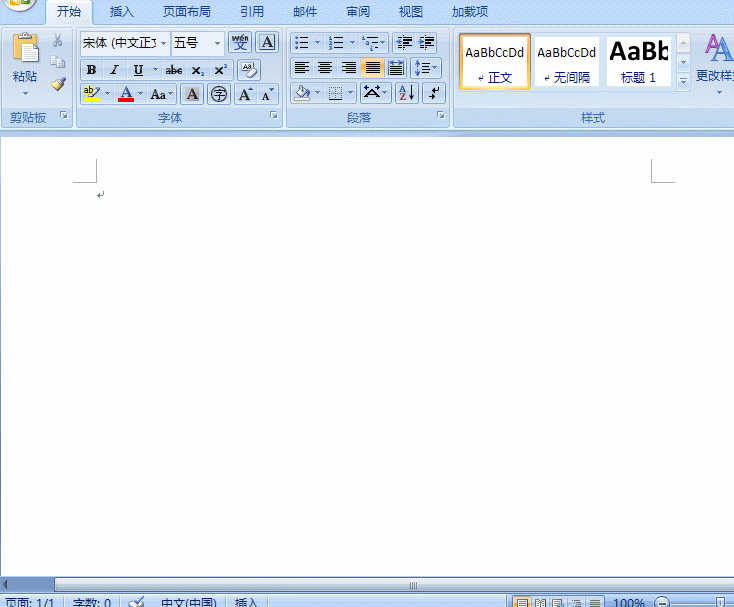The width and height of the screenshot is (734, 607).
Task: Apply the 标题 1 style
Action: (639, 61)
